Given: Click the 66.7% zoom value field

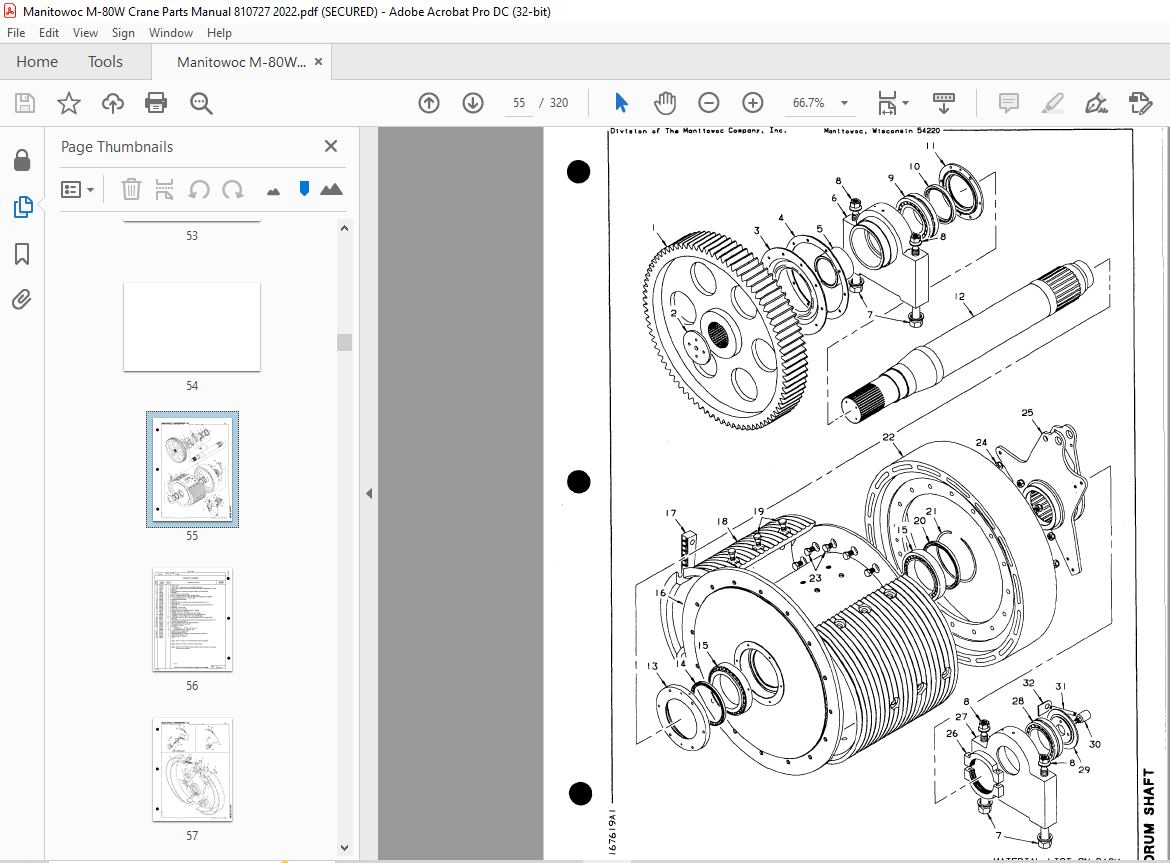Looking at the screenshot, I should 809,103.
